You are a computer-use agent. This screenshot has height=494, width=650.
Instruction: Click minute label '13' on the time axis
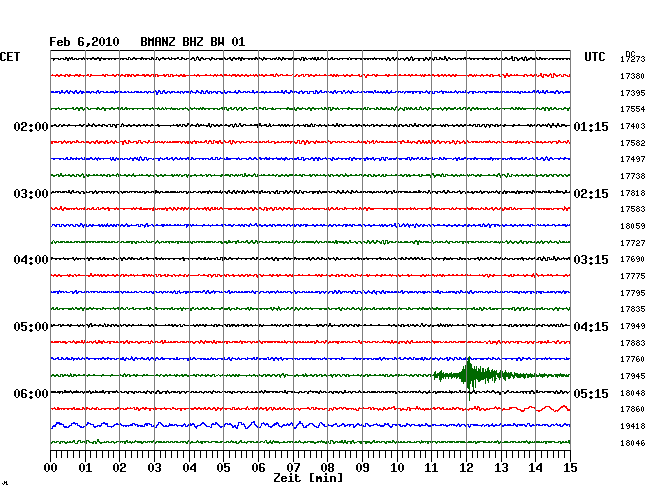[501, 468]
